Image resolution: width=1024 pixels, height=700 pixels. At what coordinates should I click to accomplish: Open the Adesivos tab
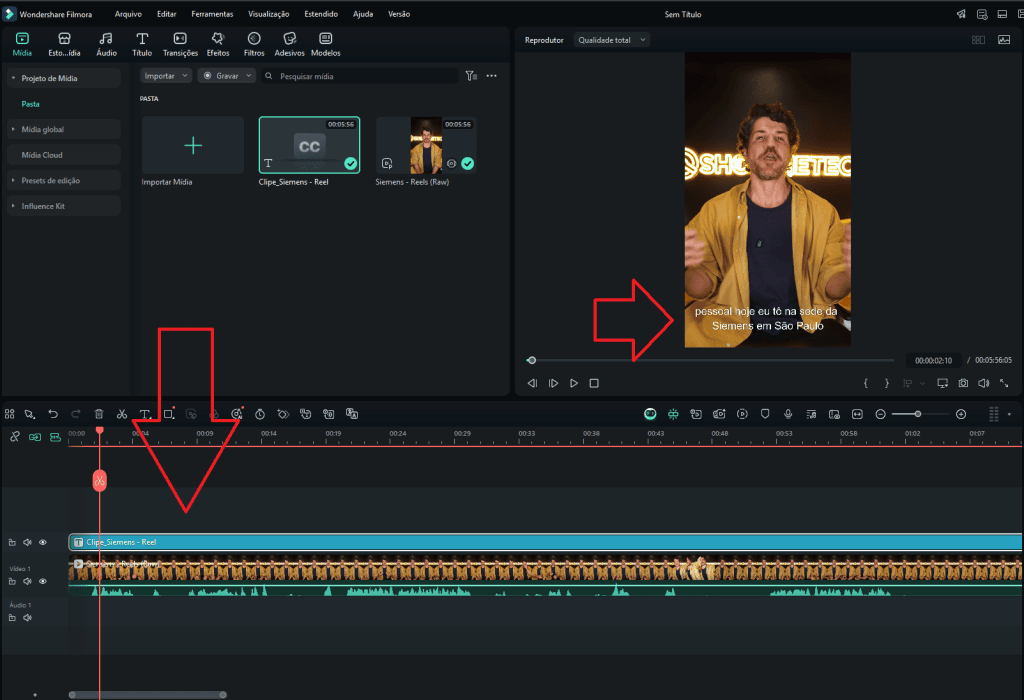pos(289,44)
